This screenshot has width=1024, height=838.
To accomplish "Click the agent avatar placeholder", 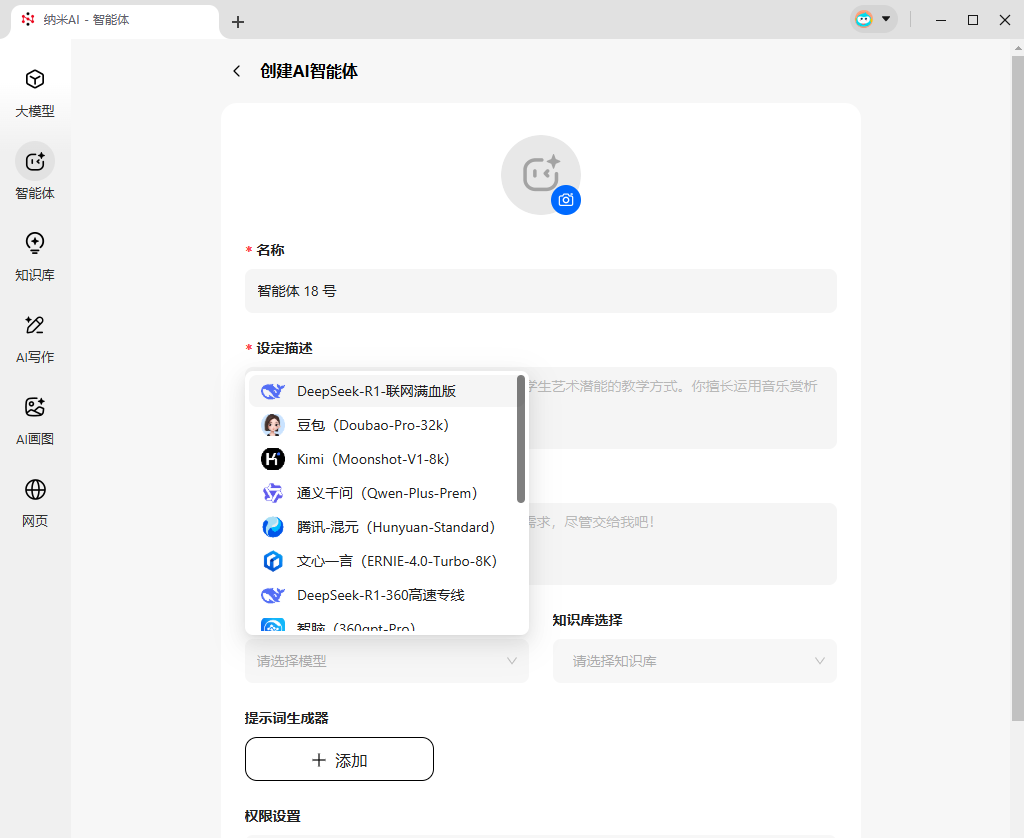I will (x=540, y=174).
